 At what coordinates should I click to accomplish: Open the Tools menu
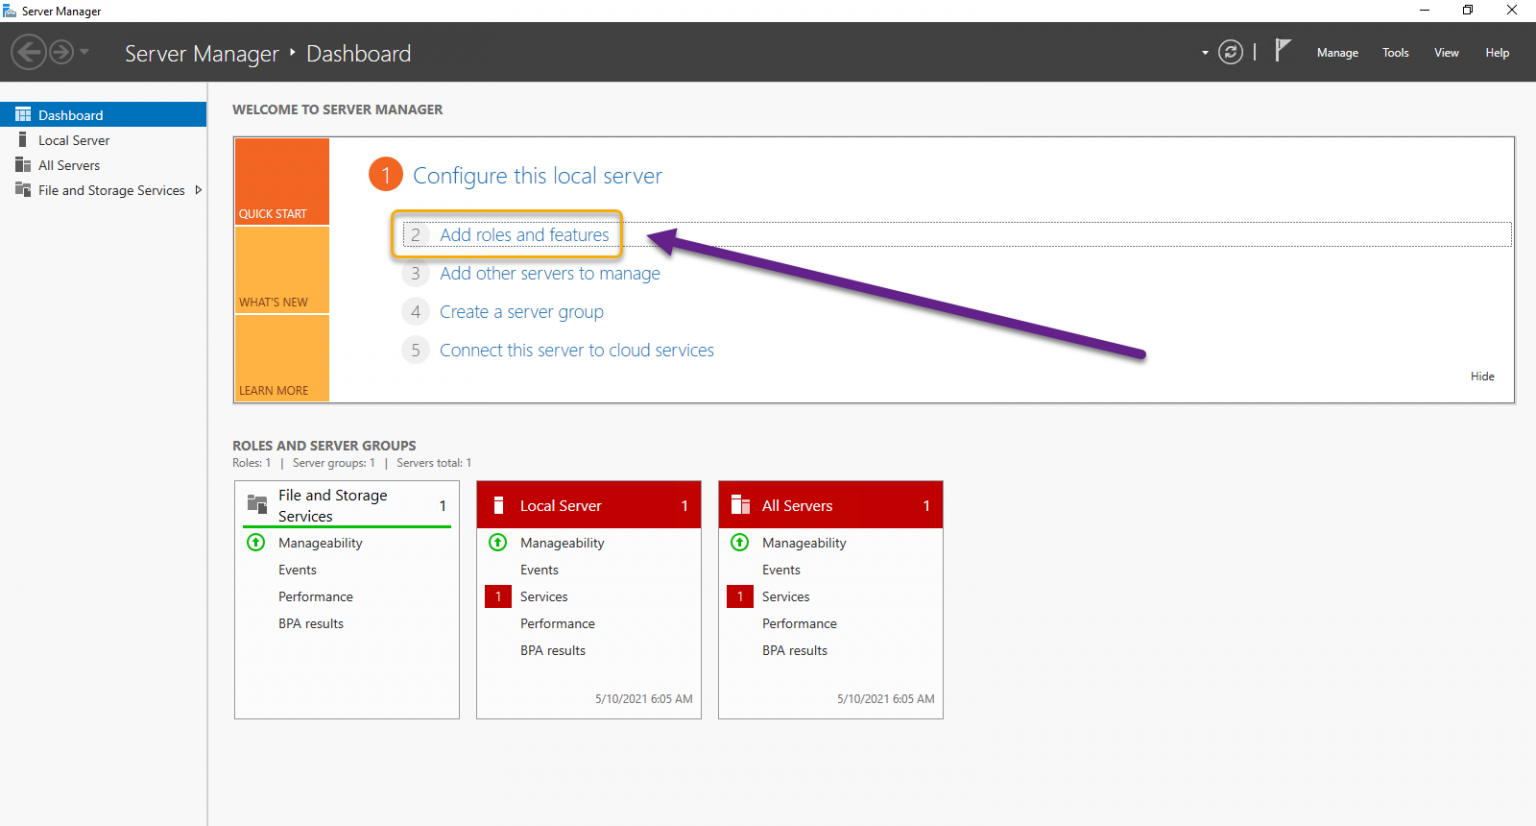tap(1395, 52)
